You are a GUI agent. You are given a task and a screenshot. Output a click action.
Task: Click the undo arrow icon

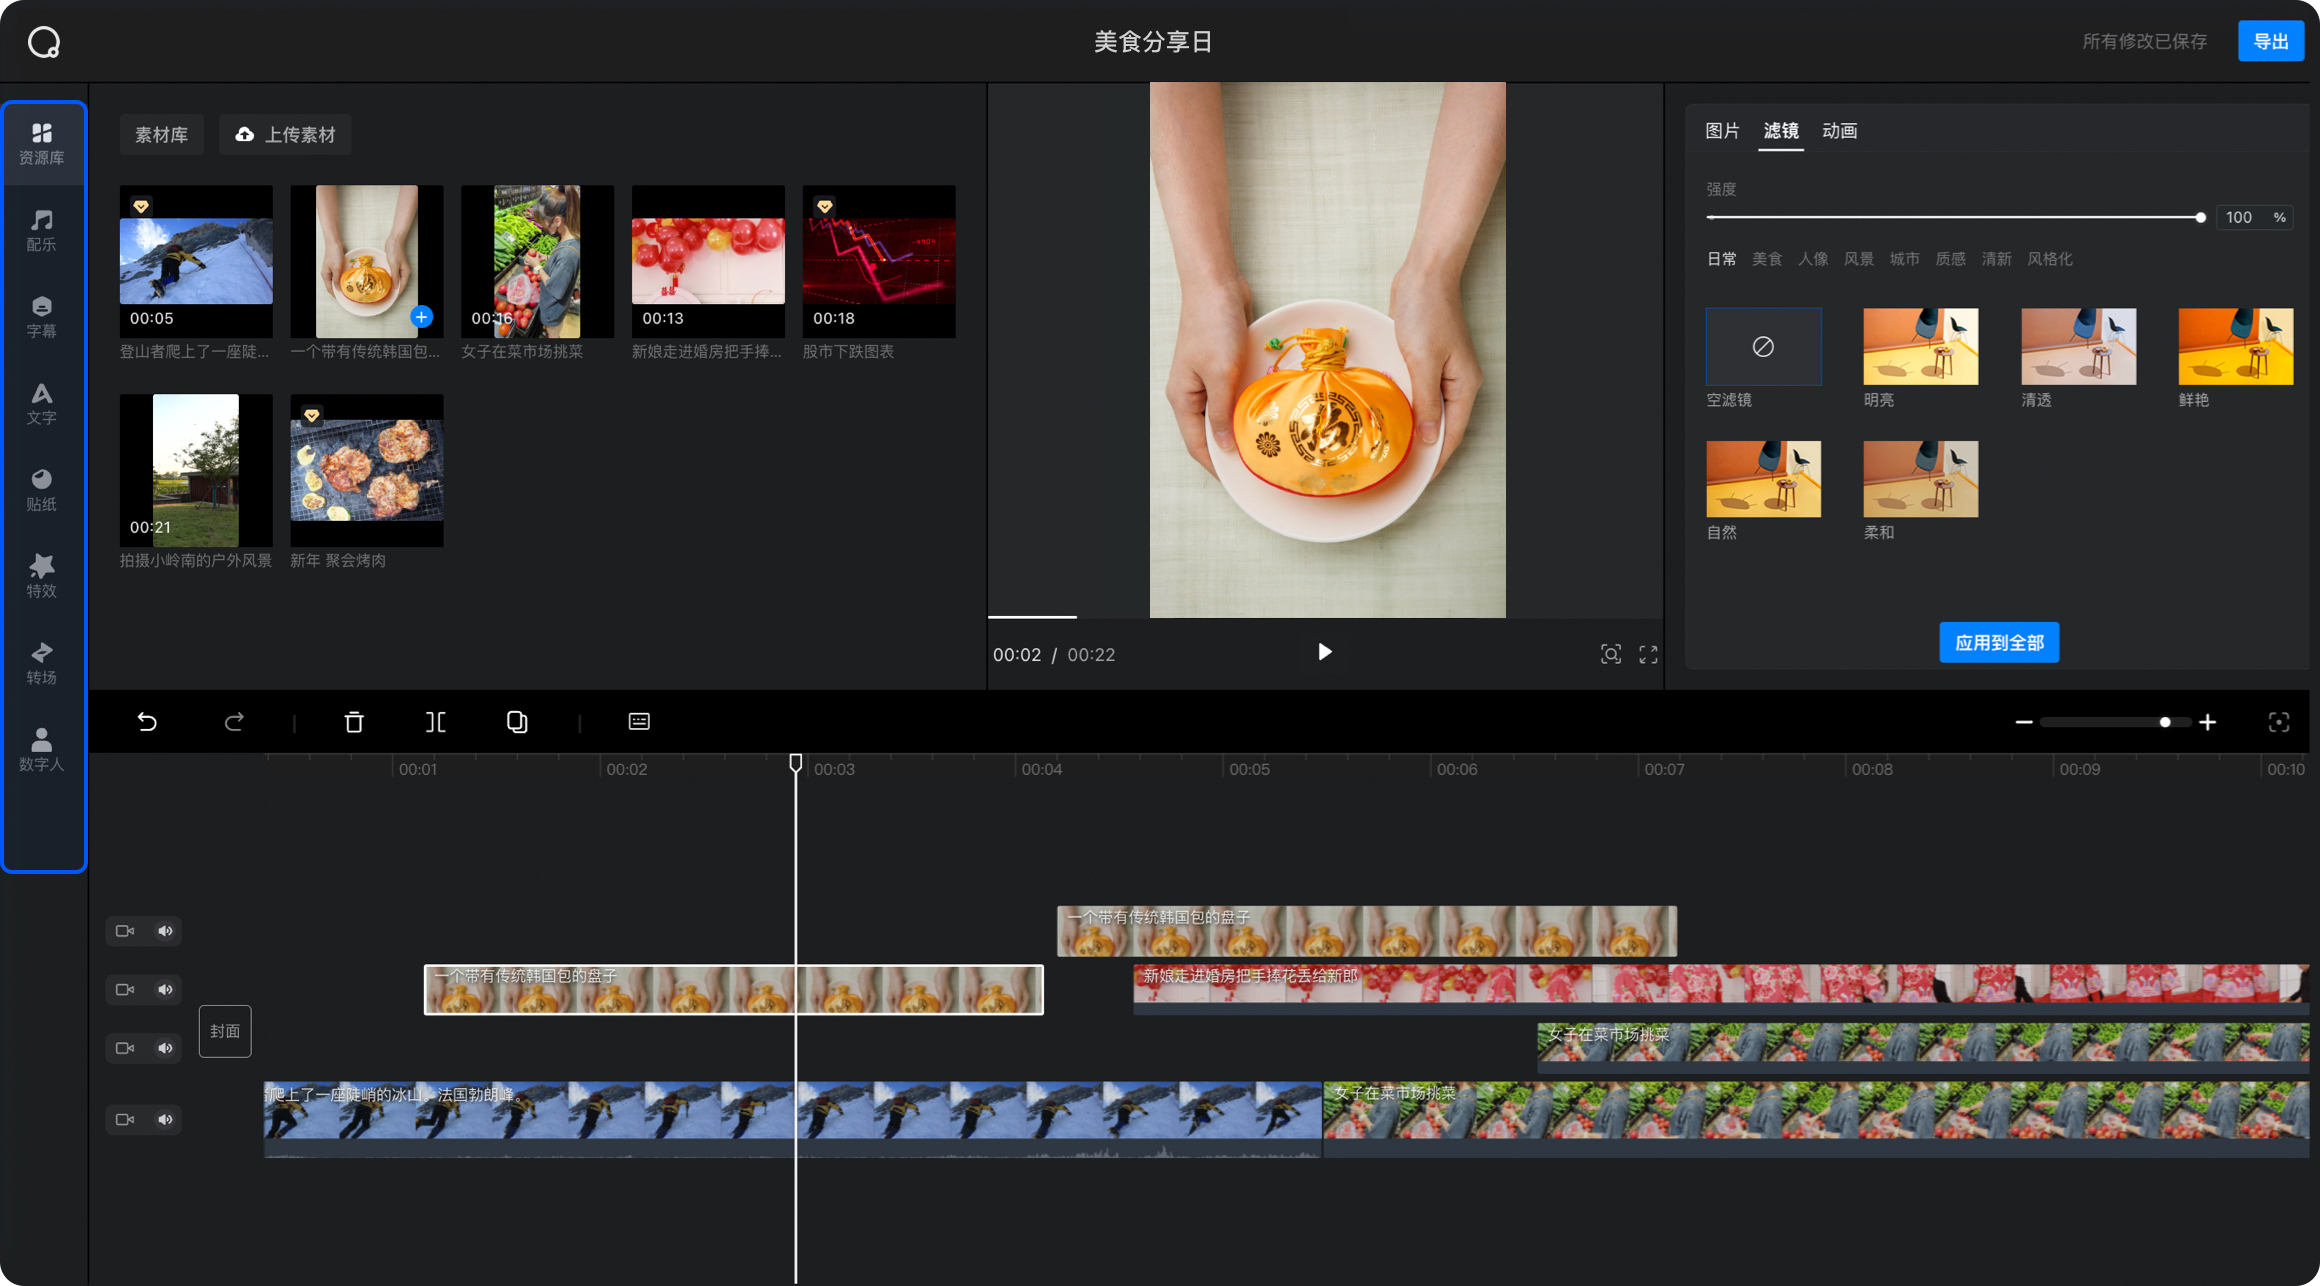(147, 722)
